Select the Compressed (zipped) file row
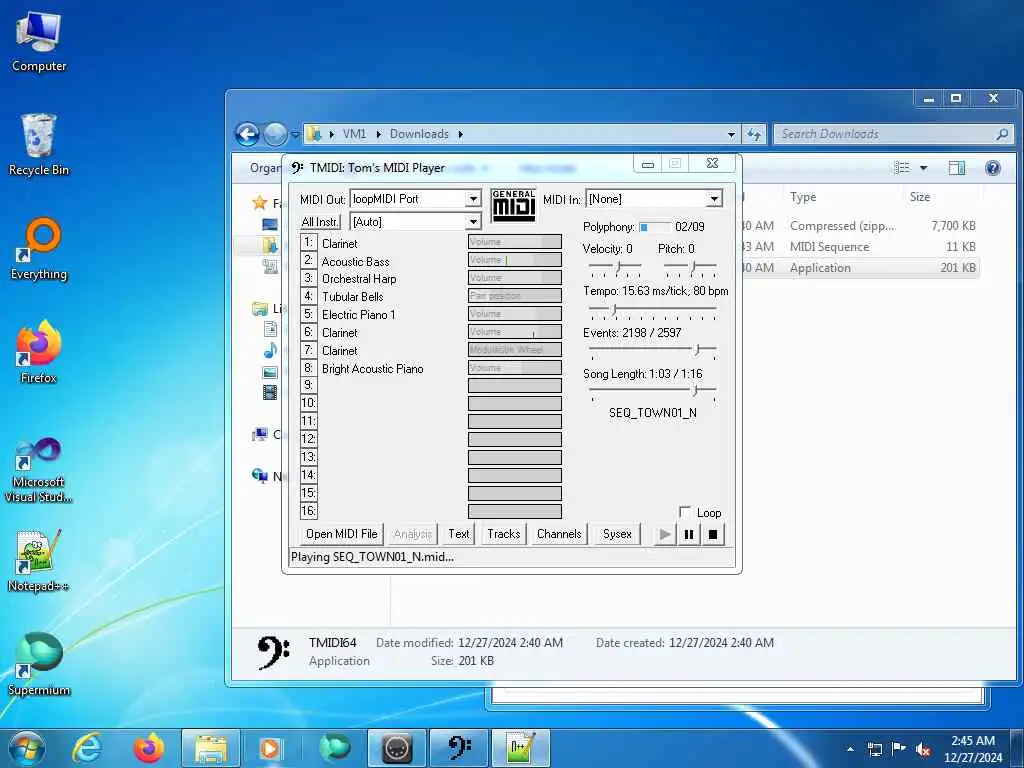This screenshot has width=1024, height=768. click(x=861, y=226)
